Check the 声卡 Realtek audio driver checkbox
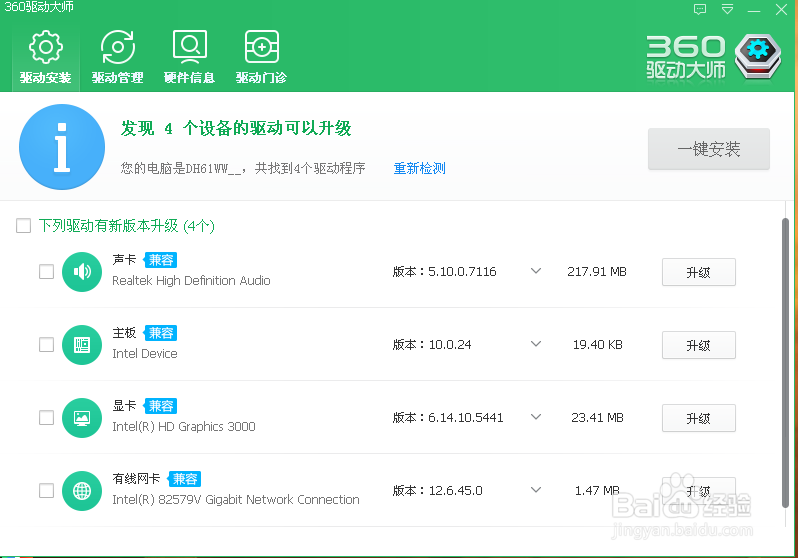This screenshot has width=798, height=558. point(46,271)
